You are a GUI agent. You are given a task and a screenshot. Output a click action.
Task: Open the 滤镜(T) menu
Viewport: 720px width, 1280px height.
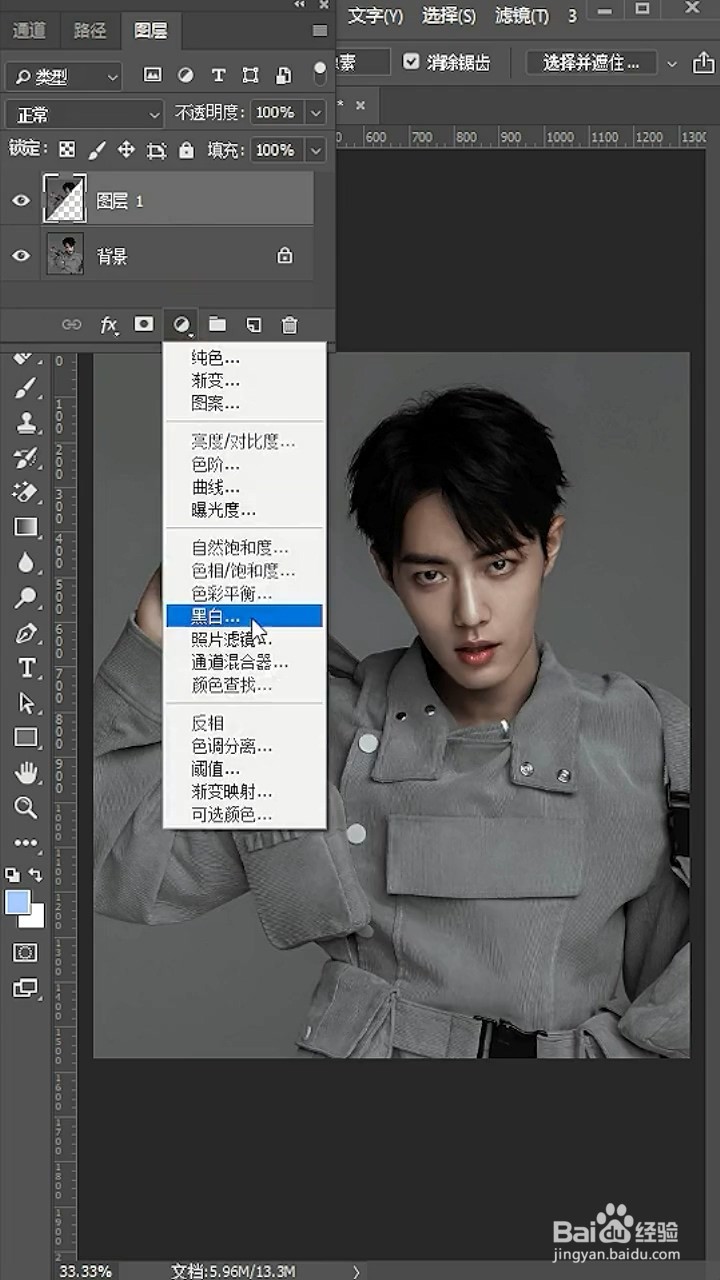point(522,15)
